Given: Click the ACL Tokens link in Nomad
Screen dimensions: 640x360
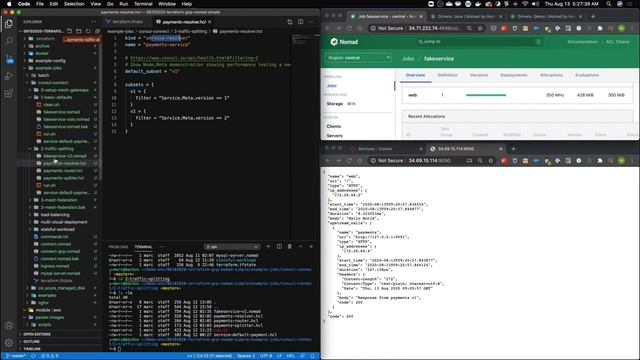Looking at the screenshot, I should [x=617, y=42].
